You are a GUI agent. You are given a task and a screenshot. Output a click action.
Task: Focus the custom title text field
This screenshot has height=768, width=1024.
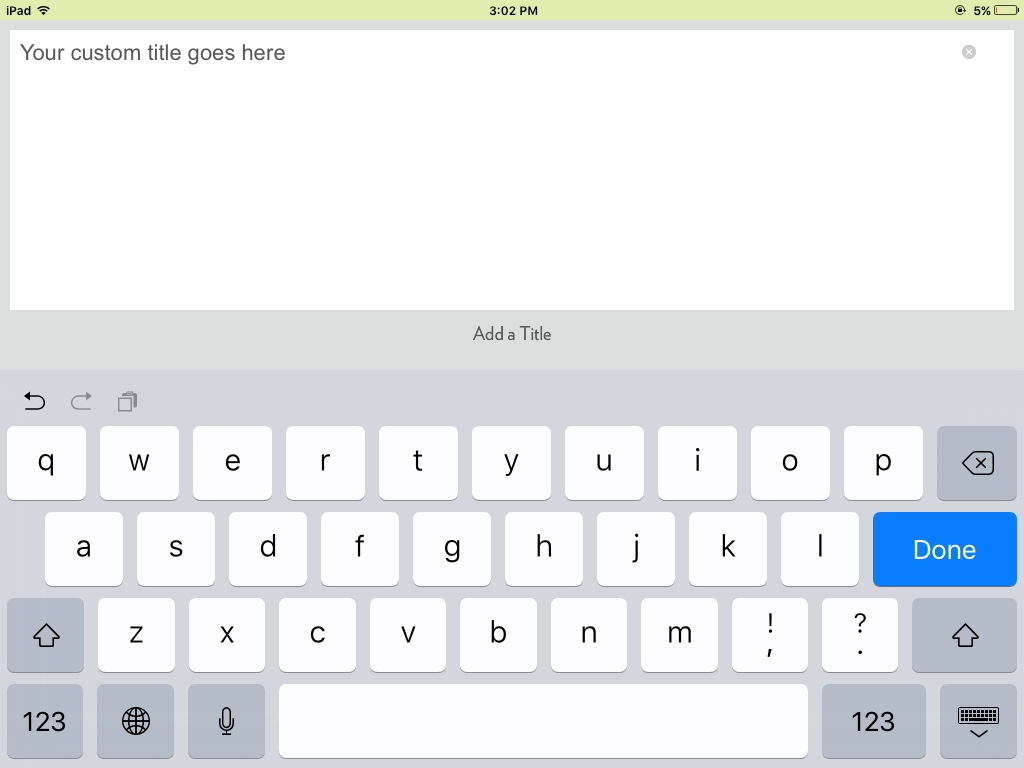click(512, 170)
